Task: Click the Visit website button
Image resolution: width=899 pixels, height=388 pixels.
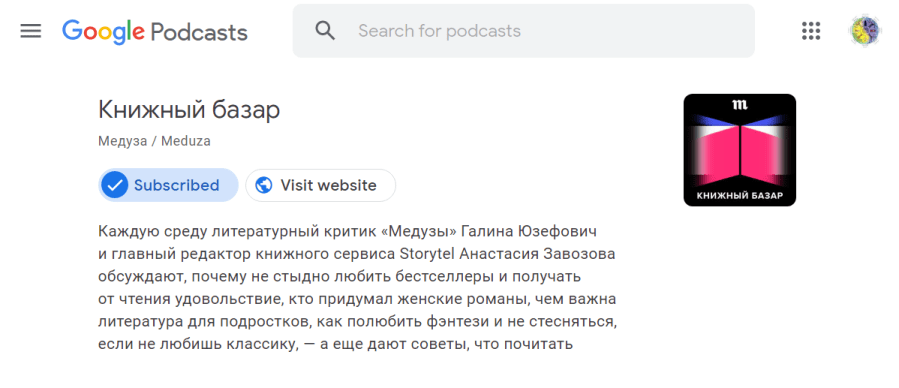Action: (320, 185)
